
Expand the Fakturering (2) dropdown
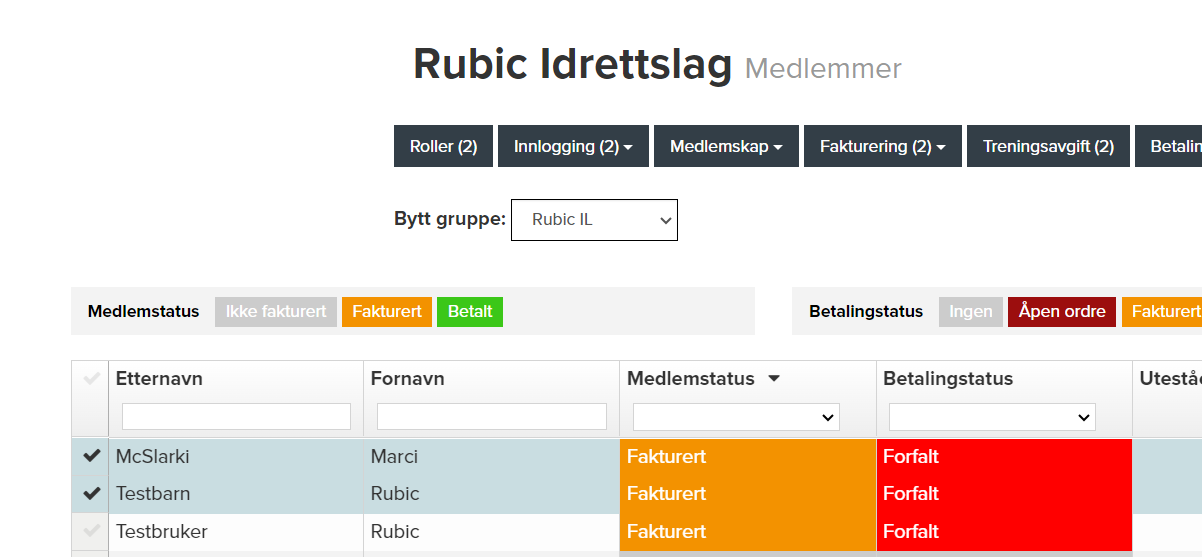[883, 146]
